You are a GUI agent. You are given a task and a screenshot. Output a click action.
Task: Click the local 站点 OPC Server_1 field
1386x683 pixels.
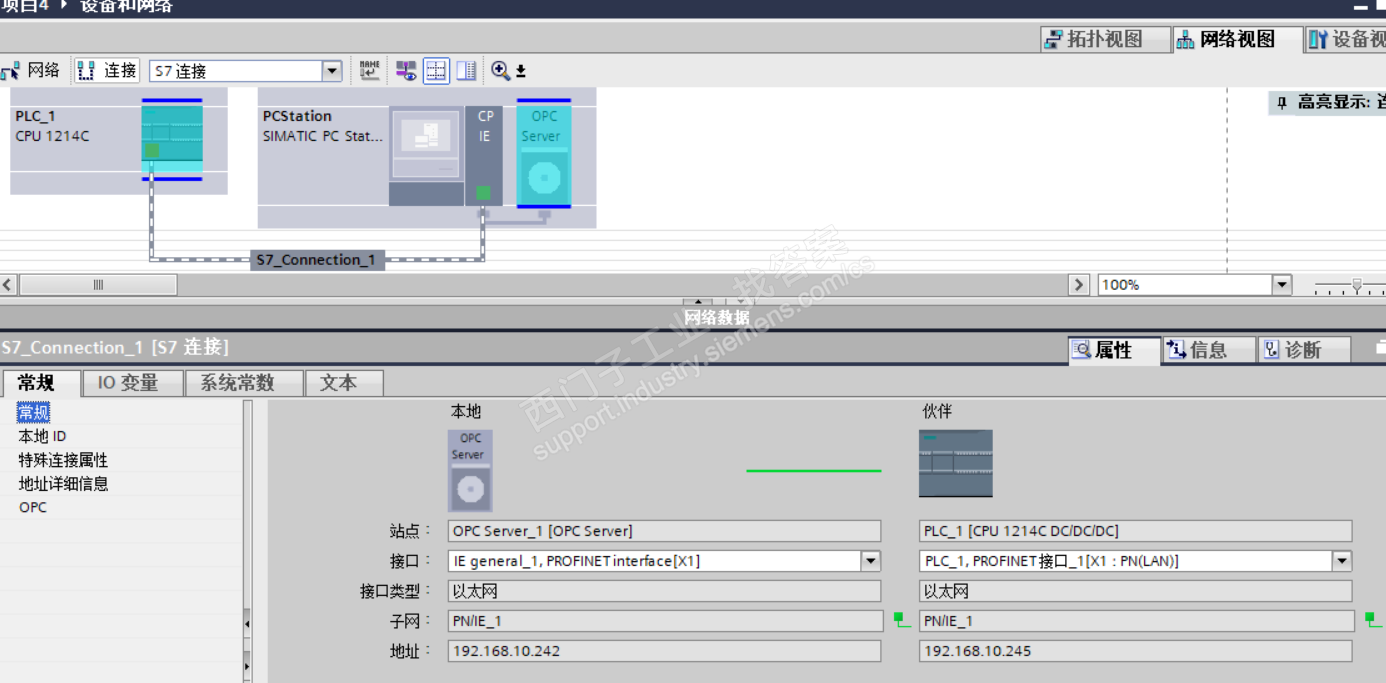pyautogui.click(x=664, y=531)
